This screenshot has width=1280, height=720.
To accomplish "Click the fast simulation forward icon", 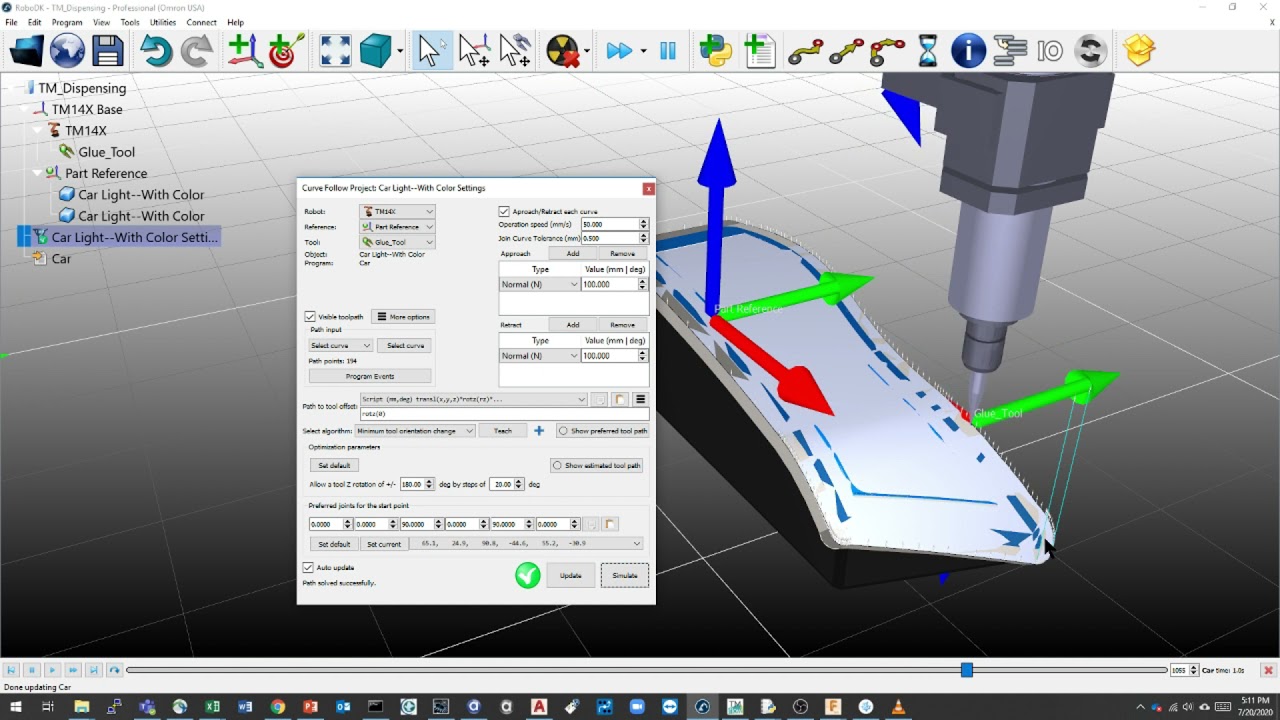I will (620, 50).
